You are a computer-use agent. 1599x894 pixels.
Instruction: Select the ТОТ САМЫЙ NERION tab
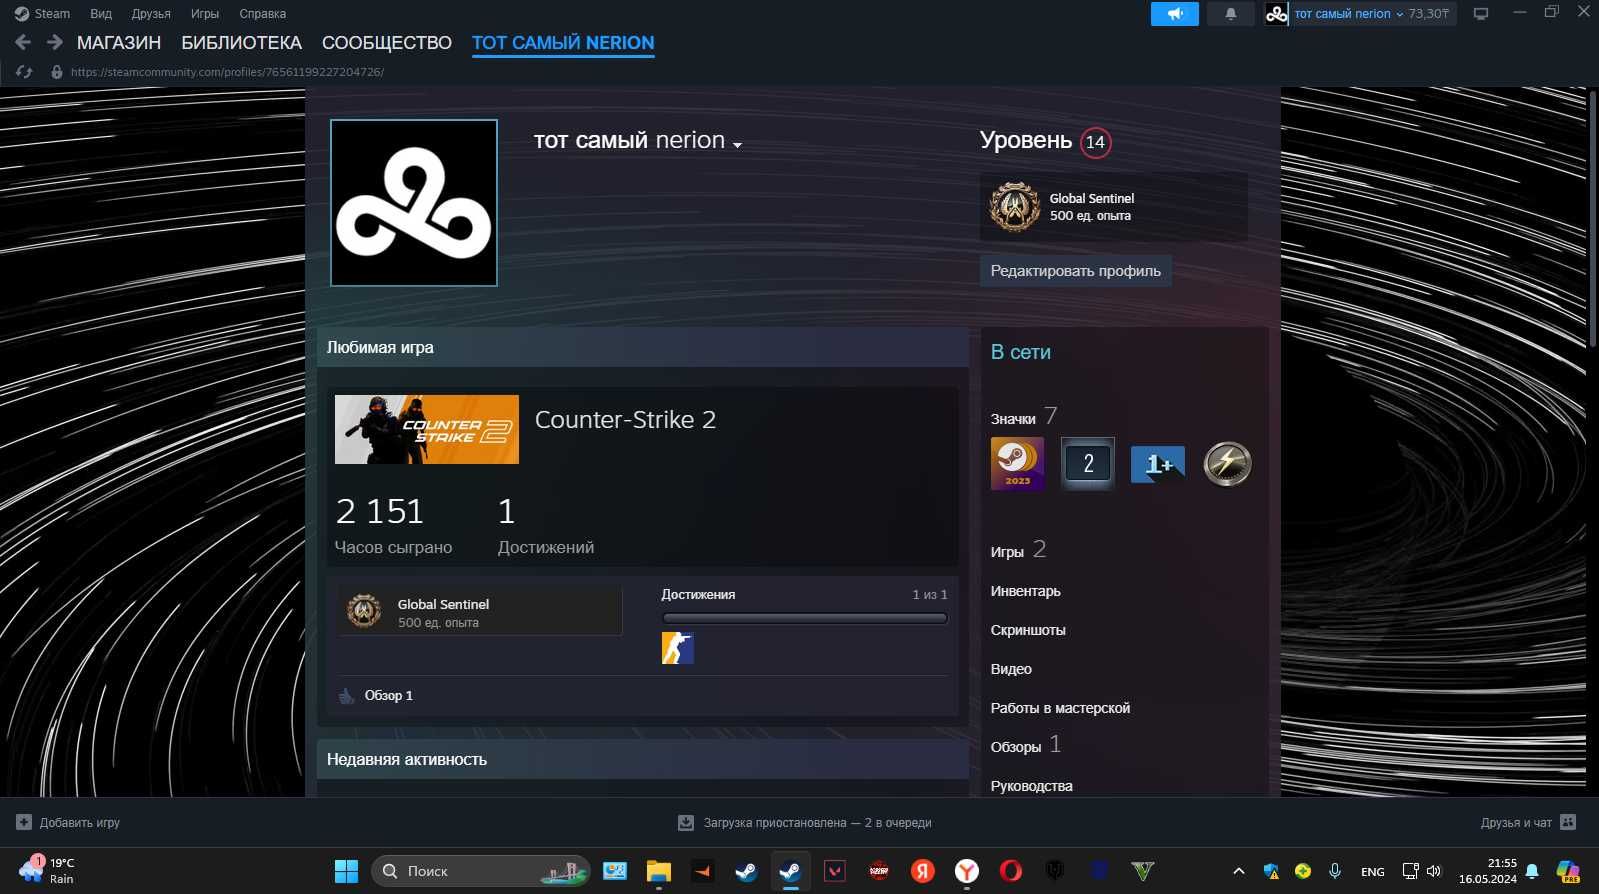tap(563, 43)
